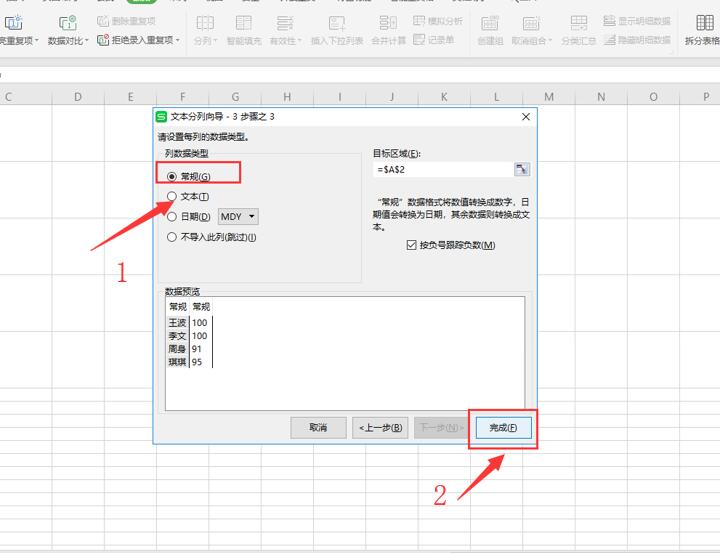728x553 pixels.
Task: Expand the 取消组合 ungroup dropdown
Action: point(550,41)
